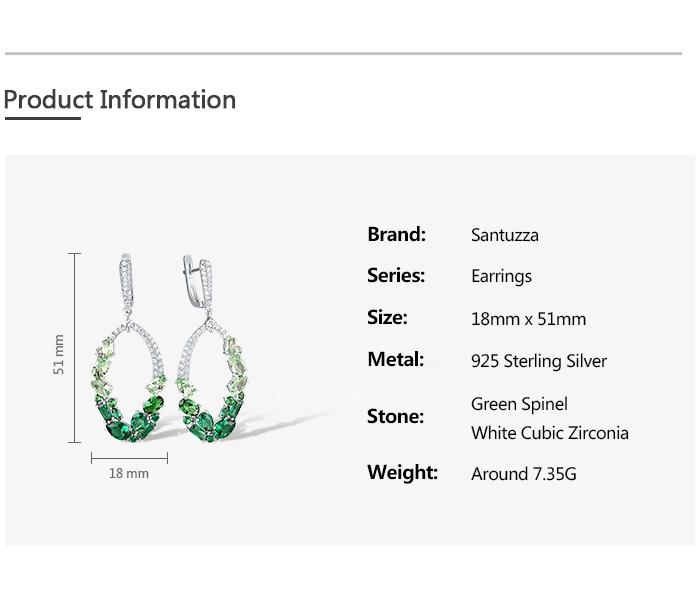Select the Size label
This screenshot has width=700, height=596.
[x=387, y=317]
